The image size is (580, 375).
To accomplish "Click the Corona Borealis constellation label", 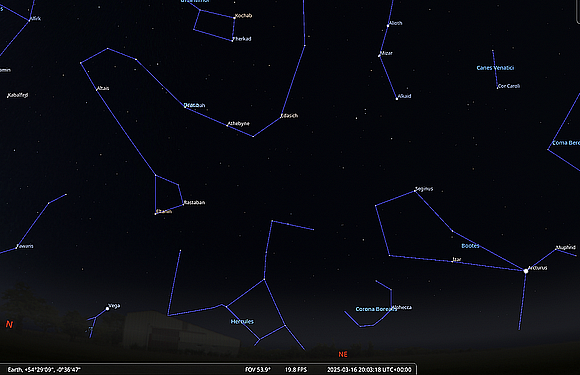I will pos(376,309).
